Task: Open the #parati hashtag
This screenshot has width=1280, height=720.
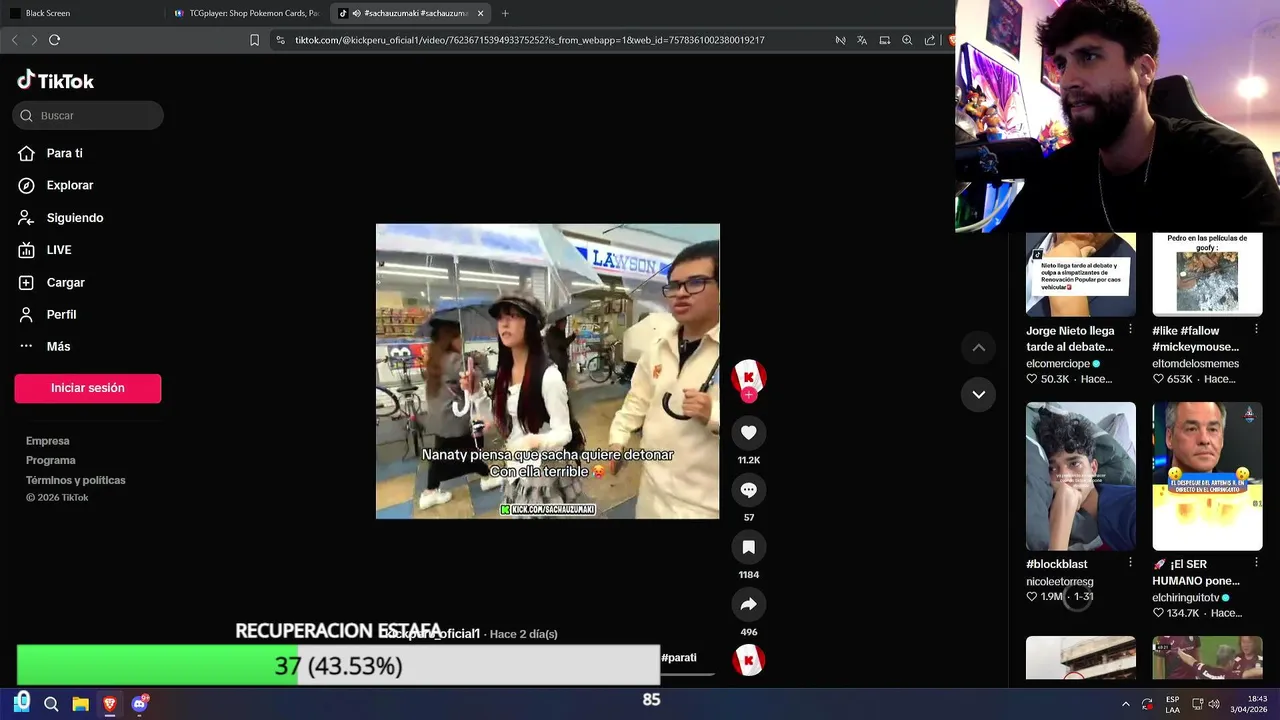Action: (x=678, y=657)
